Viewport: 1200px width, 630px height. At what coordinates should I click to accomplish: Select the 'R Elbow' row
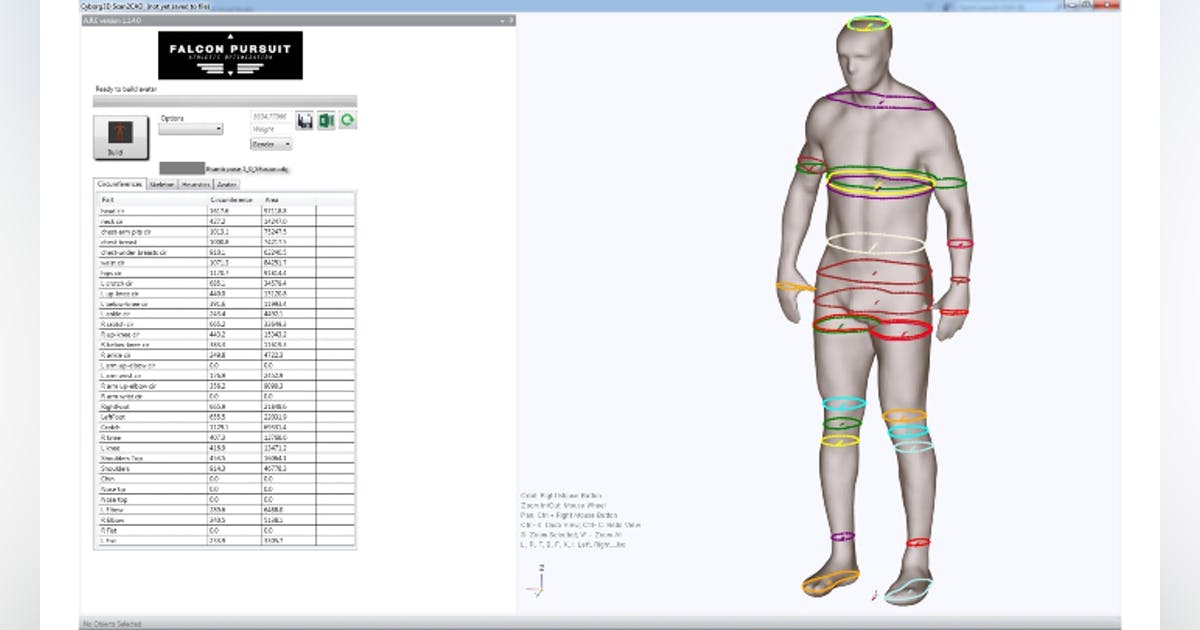coord(225,520)
